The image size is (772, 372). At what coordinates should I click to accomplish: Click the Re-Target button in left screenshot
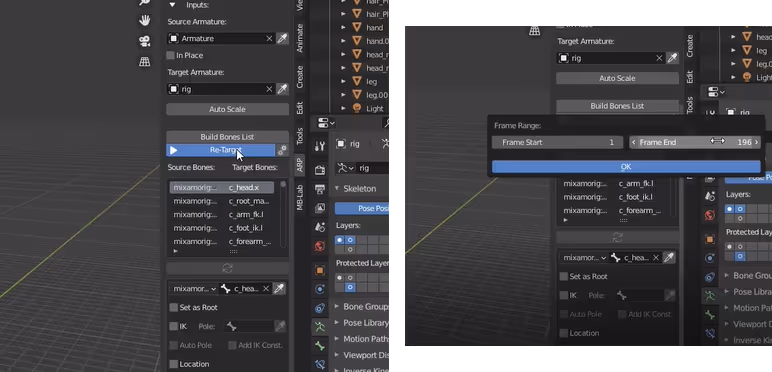pyautogui.click(x=221, y=150)
